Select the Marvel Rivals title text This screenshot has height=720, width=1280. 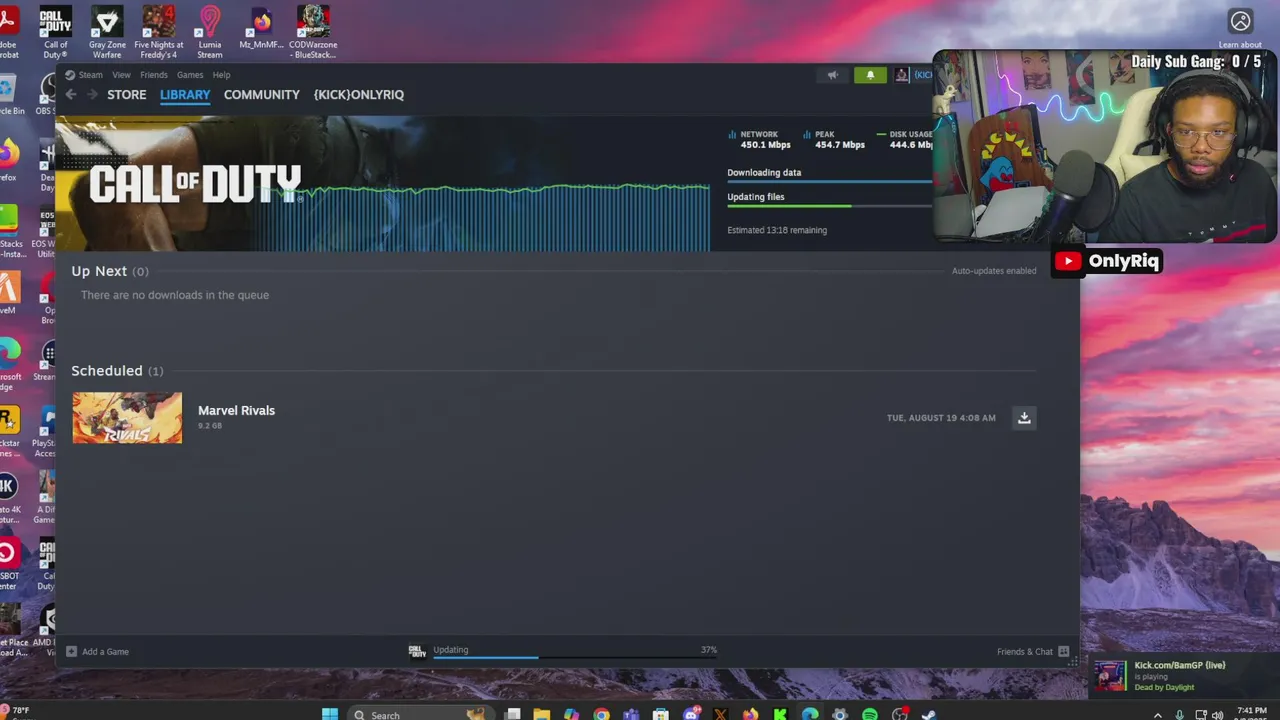[236, 410]
